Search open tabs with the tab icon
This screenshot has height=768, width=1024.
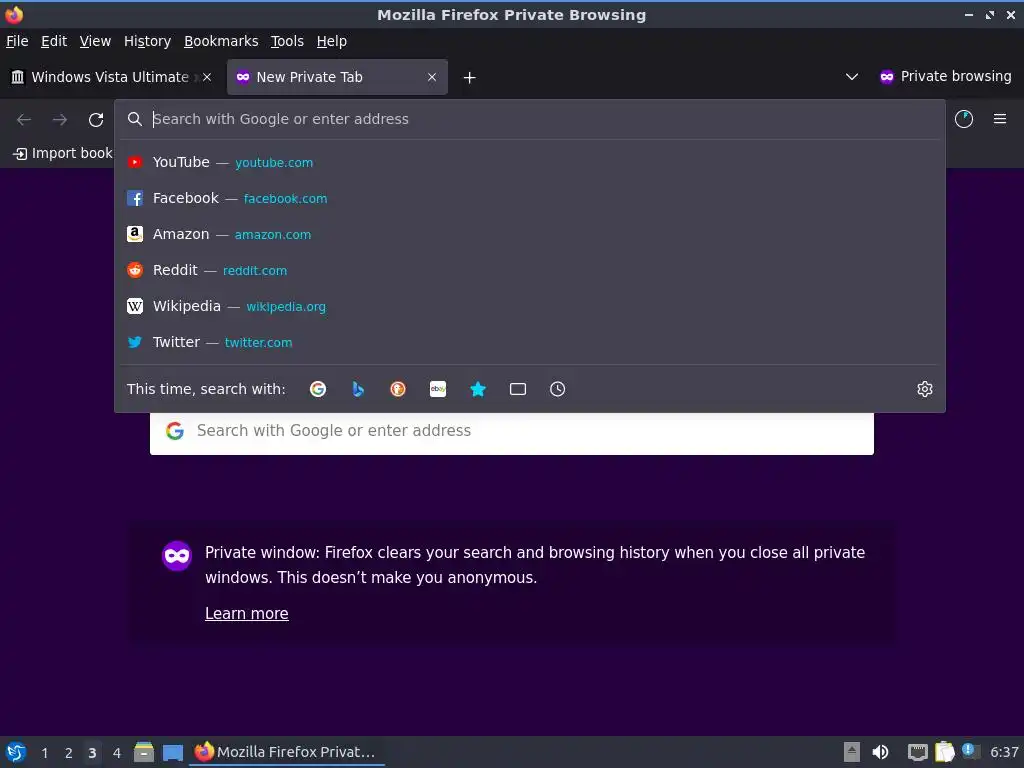pyautogui.click(x=518, y=389)
